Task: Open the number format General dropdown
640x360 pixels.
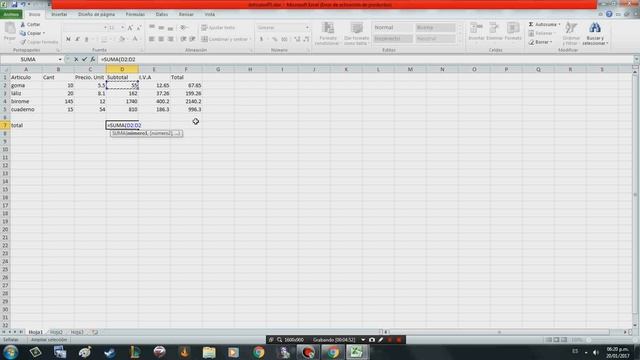Action: pos(307,27)
